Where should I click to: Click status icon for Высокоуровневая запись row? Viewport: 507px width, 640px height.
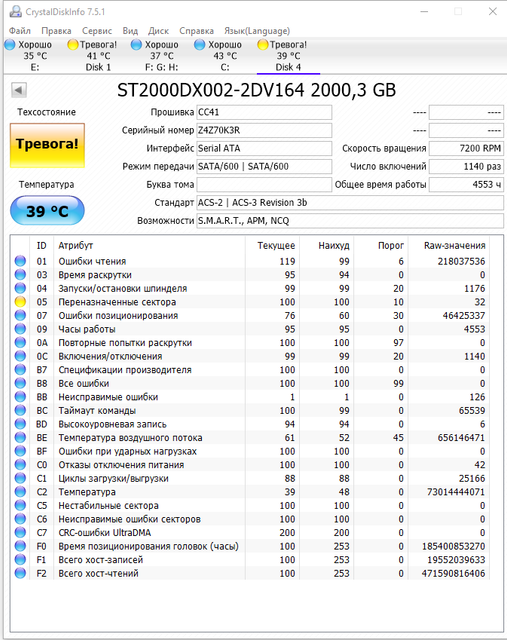20,424
